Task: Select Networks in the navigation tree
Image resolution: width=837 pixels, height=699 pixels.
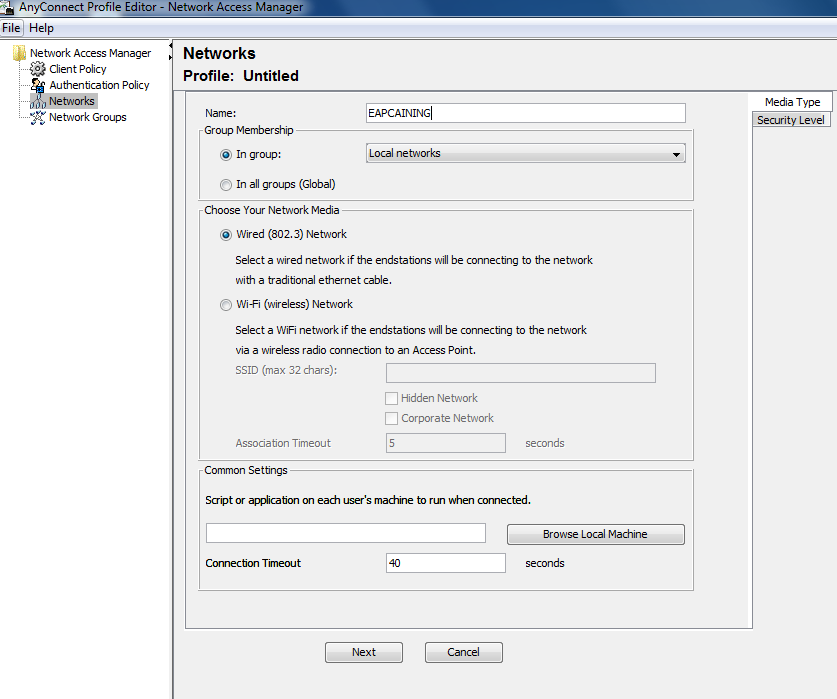Action: (x=72, y=101)
